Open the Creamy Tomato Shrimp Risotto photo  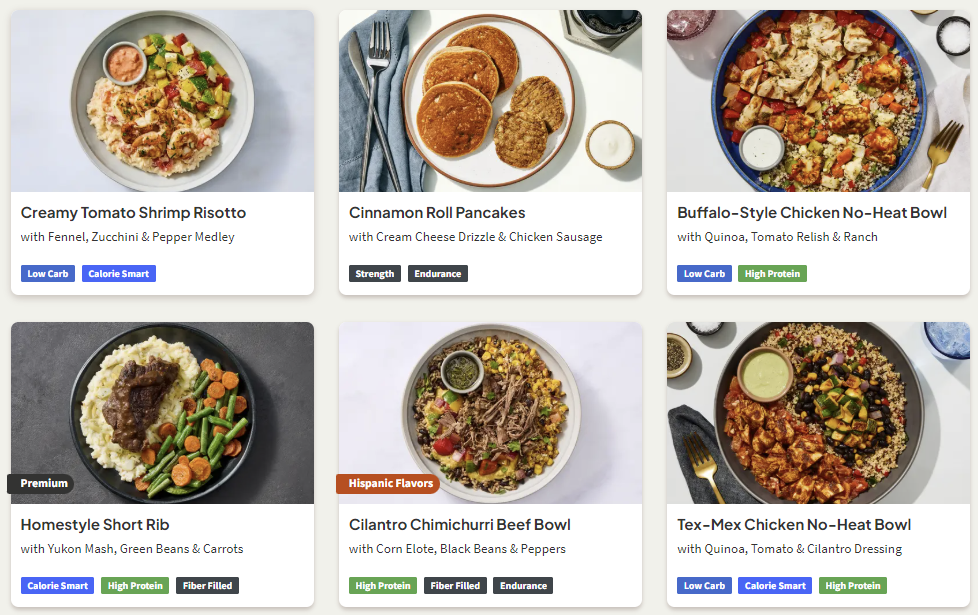162,100
